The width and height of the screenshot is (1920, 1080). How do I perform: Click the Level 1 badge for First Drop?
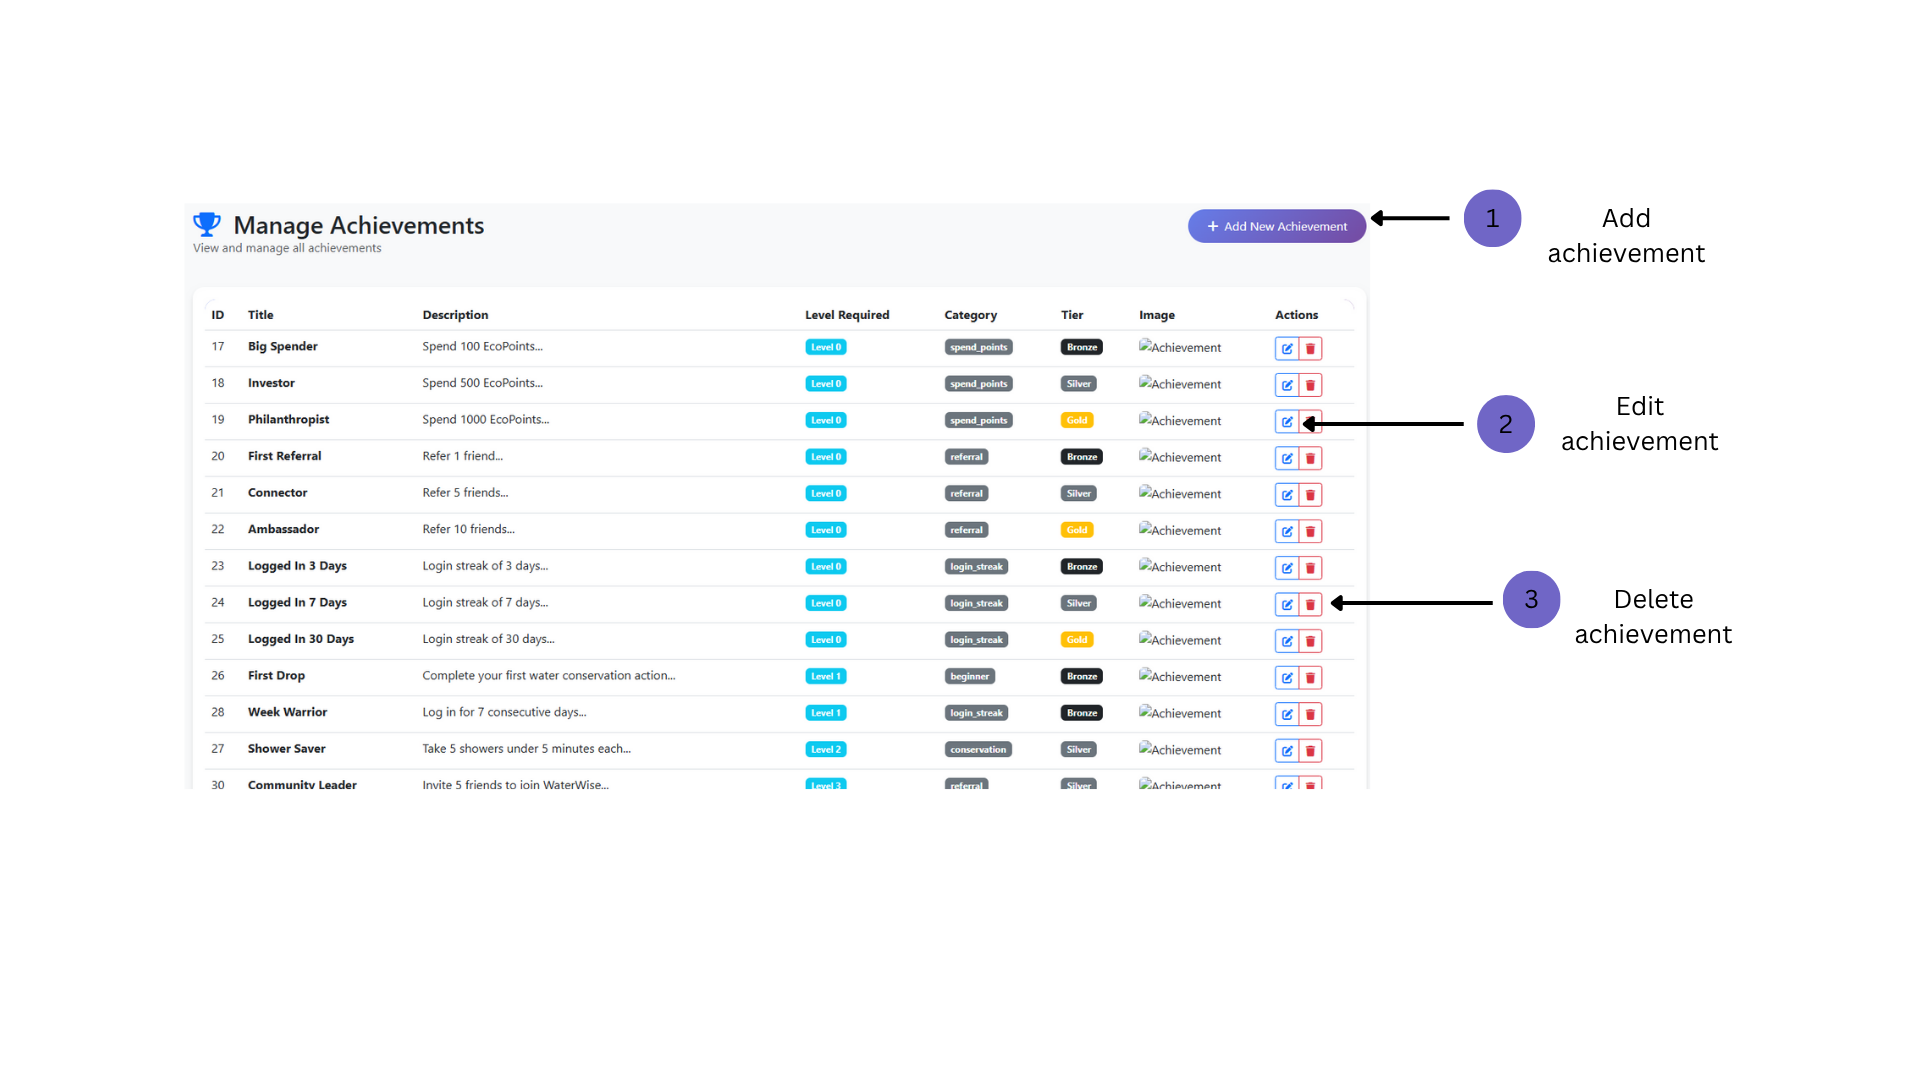(826, 676)
